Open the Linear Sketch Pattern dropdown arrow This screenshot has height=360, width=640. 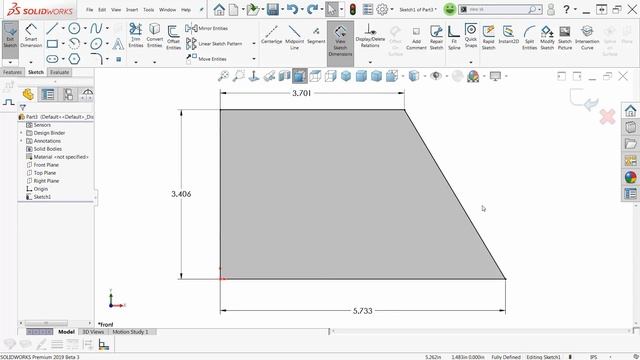point(254,43)
